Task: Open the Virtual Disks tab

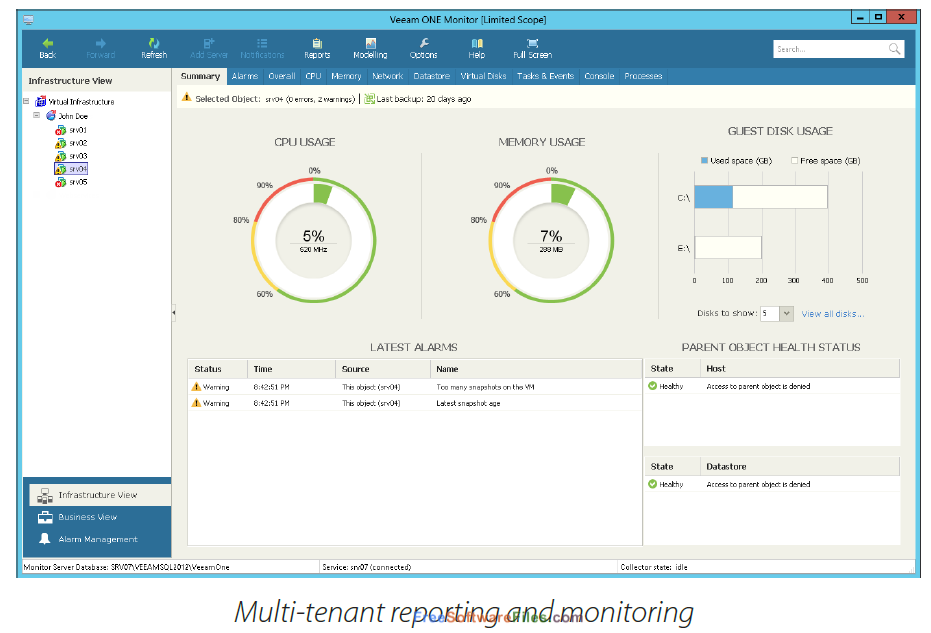Action: tap(483, 76)
